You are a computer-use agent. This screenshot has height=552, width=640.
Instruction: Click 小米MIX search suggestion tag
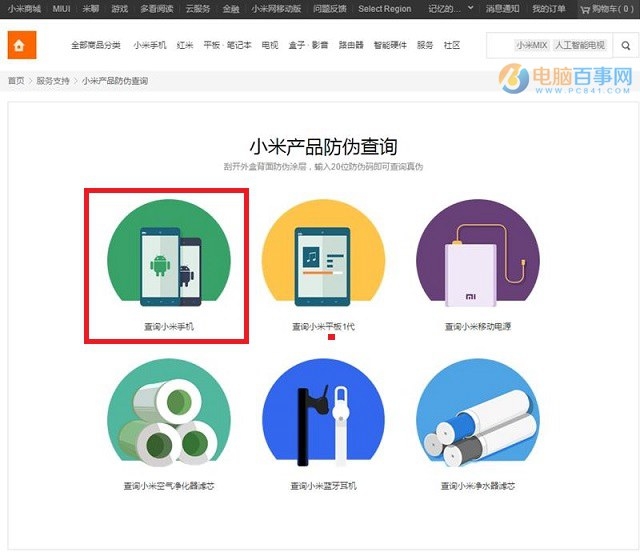(x=532, y=45)
